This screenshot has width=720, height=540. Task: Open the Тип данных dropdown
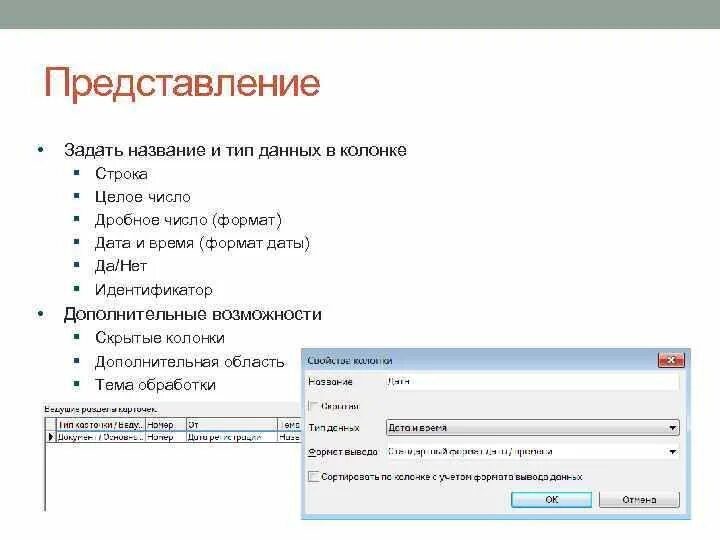point(532,428)
